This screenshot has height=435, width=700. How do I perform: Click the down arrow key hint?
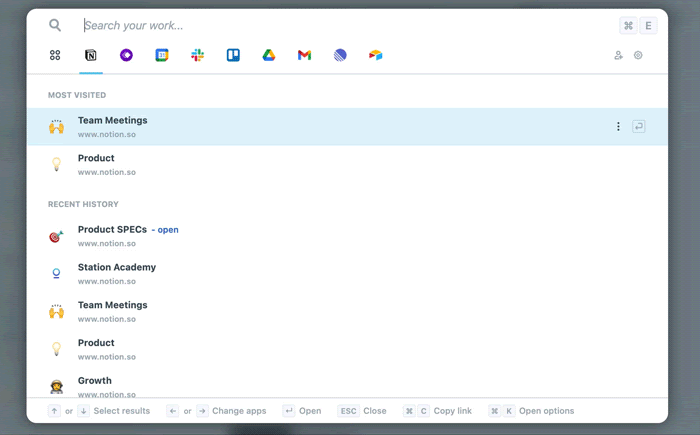click(x=83, y=411)
